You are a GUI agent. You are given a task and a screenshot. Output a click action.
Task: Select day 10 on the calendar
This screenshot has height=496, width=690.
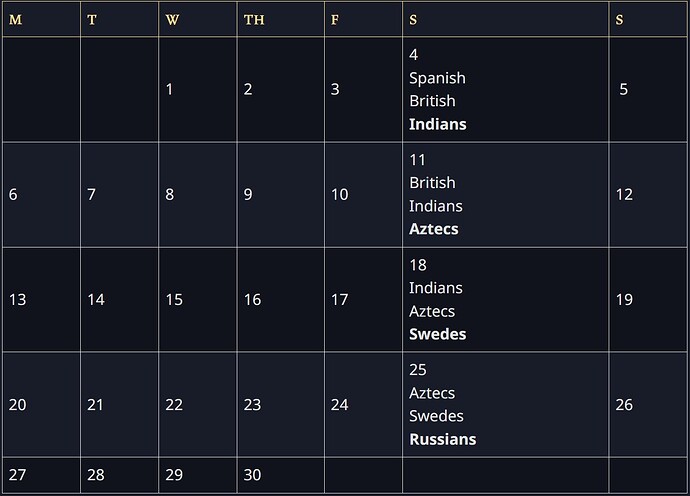point(340,195)
